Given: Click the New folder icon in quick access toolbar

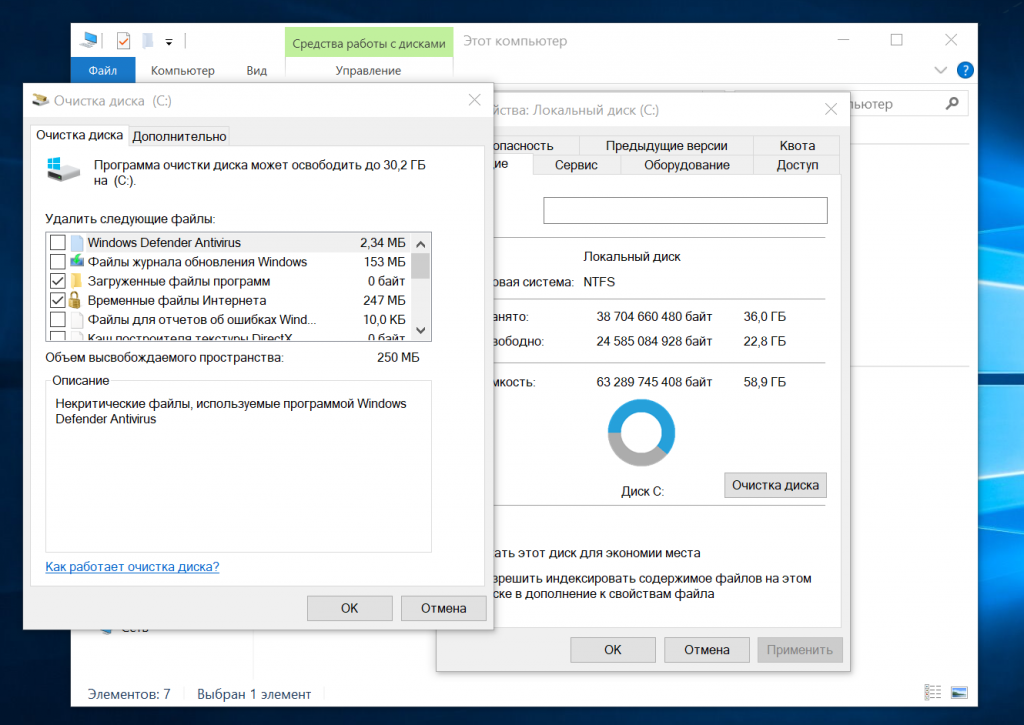Looking at the screenshot, I should [148, 40].
